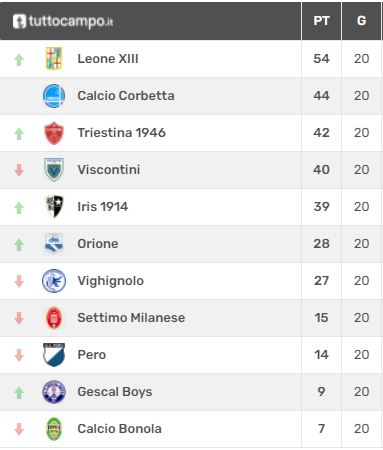
Task: Click the Iris 1914 black and white crest
Action: coord(54,207)
